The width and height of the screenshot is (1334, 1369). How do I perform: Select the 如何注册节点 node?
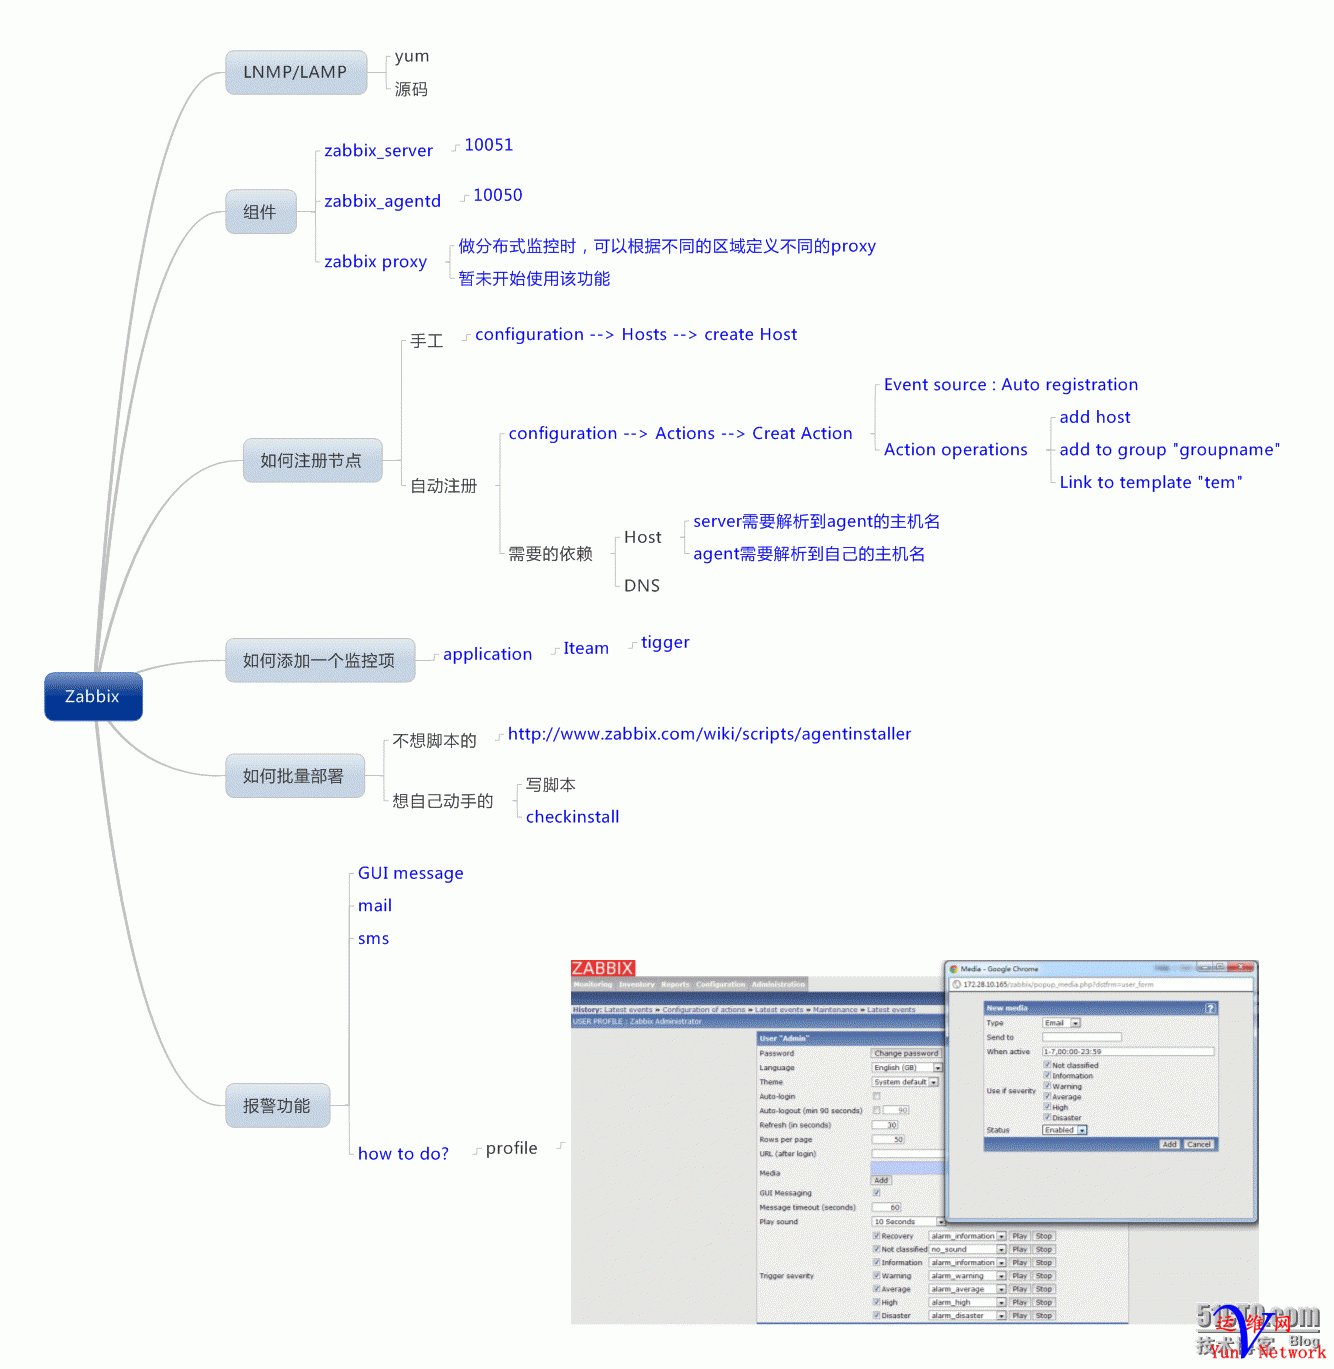point(312,460)
